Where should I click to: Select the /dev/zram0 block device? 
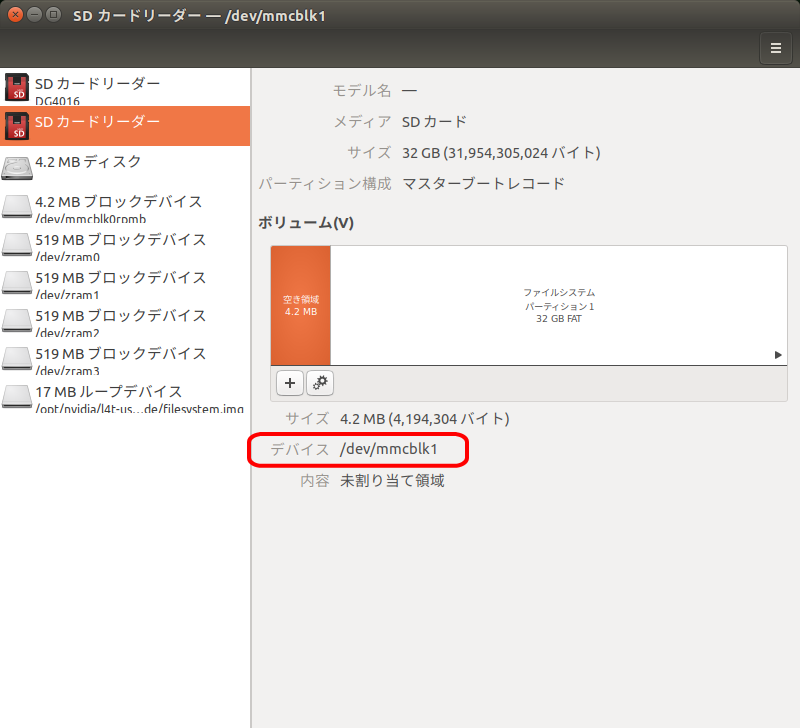(x=120, y=246)
